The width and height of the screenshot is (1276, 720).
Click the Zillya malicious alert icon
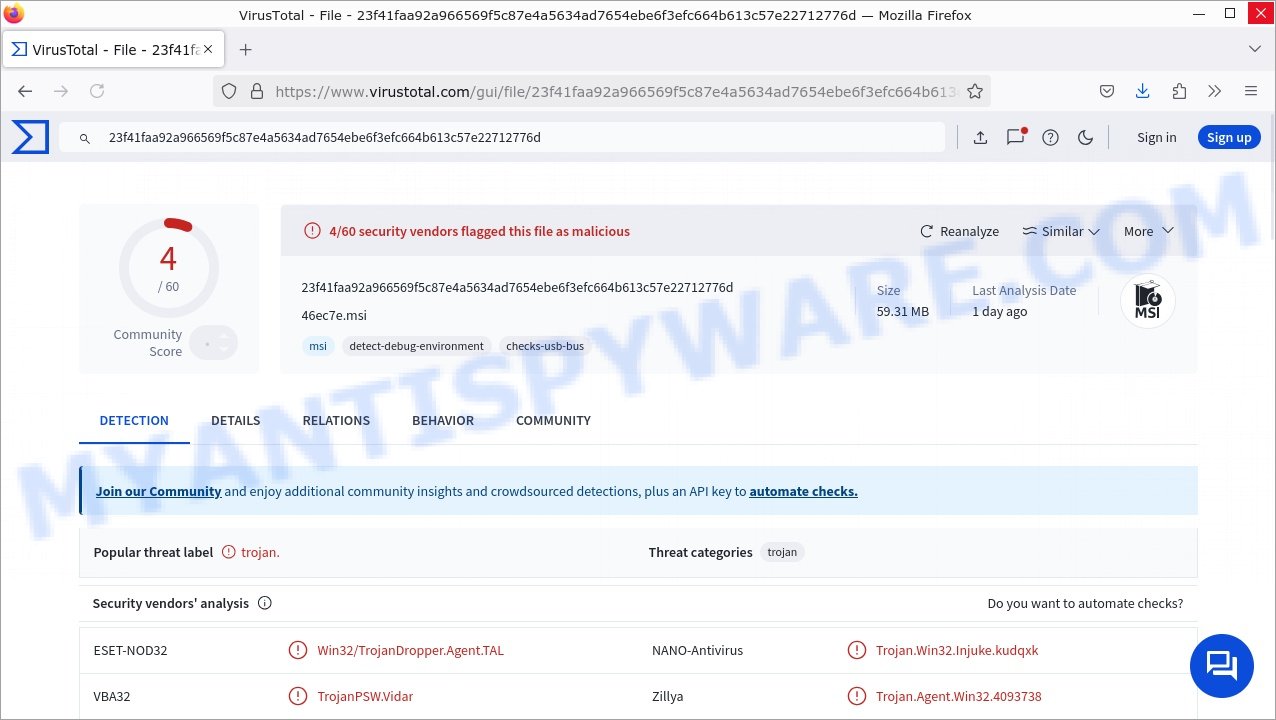click(x=856, y=696)
